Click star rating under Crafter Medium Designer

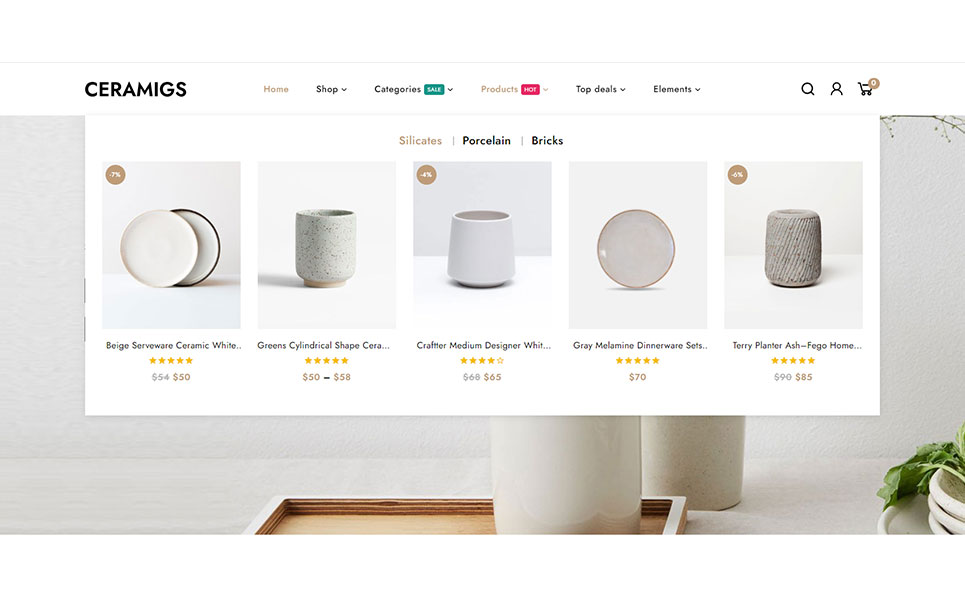[x=482, y=361]
